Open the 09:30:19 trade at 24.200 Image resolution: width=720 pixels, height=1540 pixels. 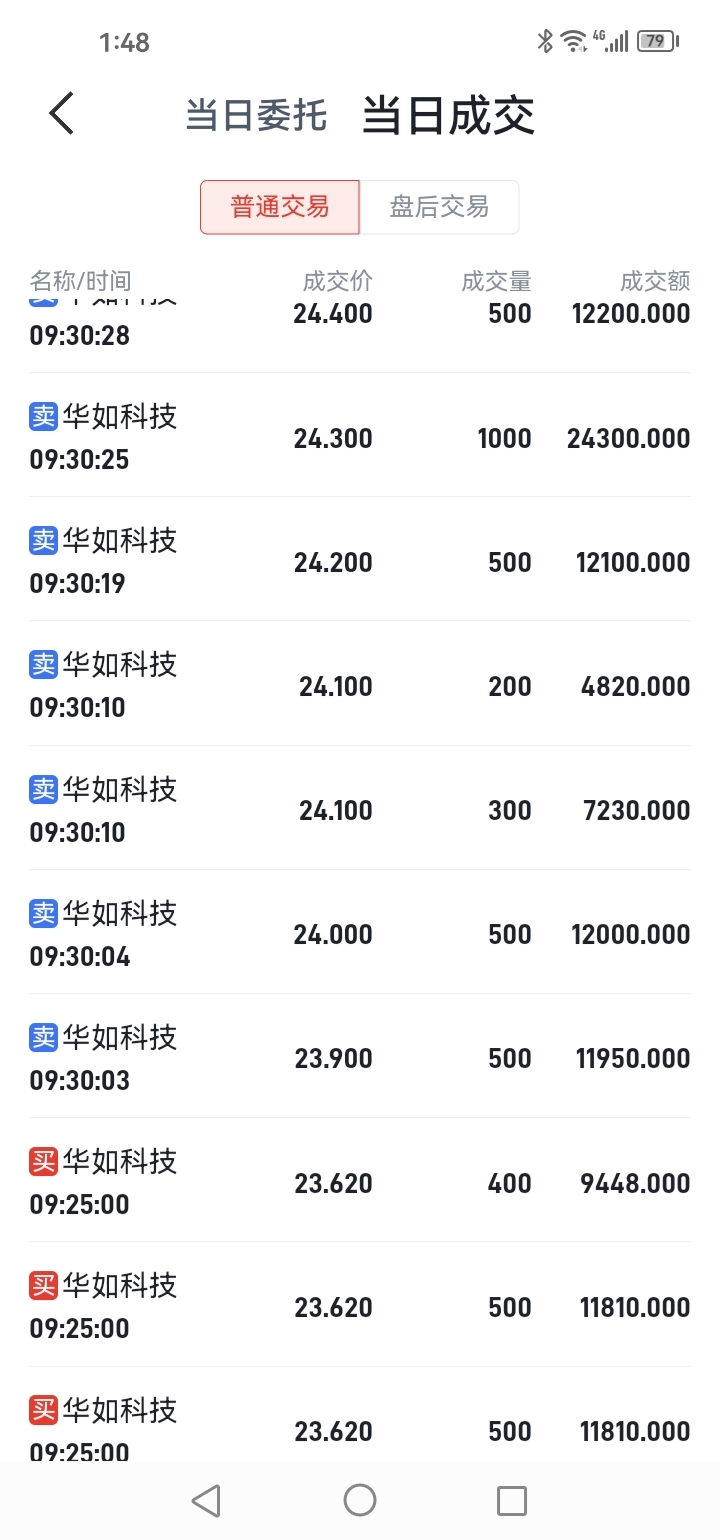tap(360, 559)
